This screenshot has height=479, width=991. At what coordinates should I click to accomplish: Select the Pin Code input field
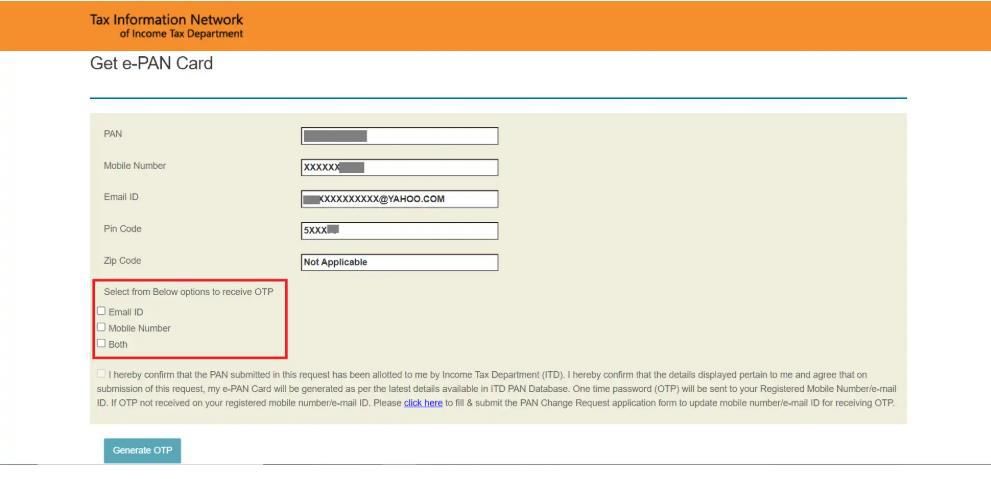click(x=399, y=231)
